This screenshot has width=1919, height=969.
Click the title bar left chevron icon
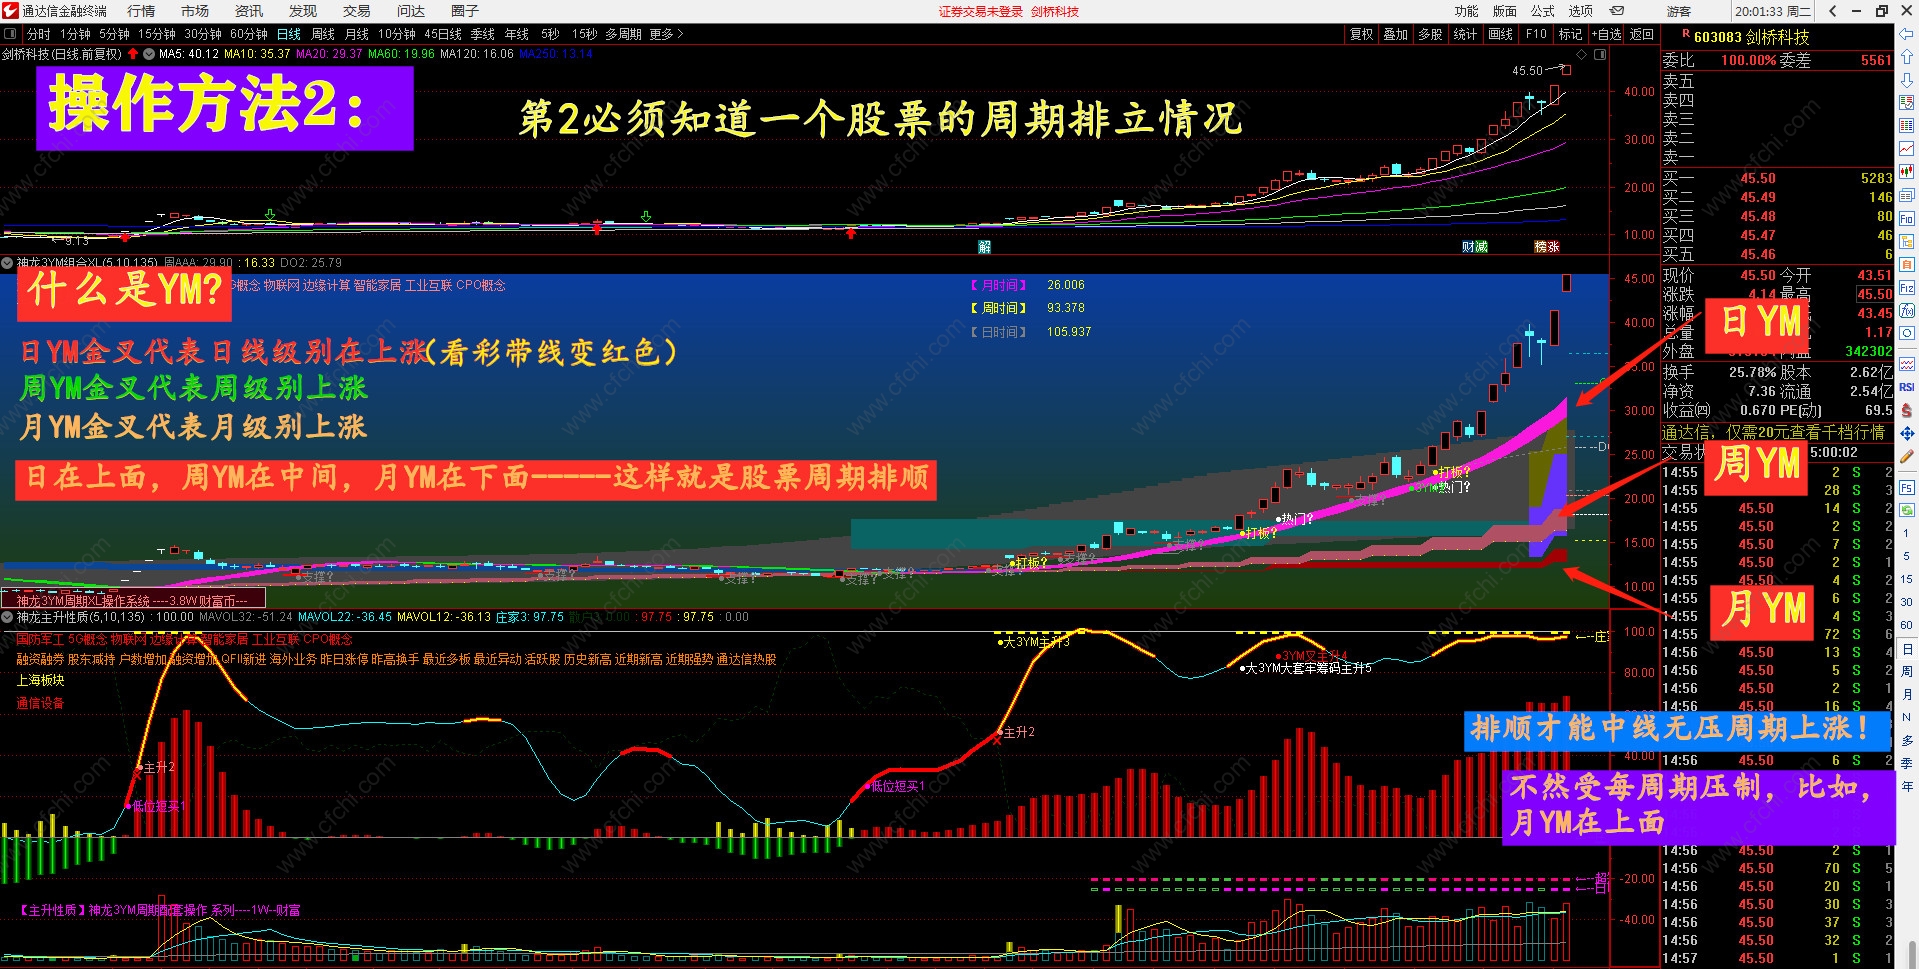pyautogui.click(x=1832, y=11)
